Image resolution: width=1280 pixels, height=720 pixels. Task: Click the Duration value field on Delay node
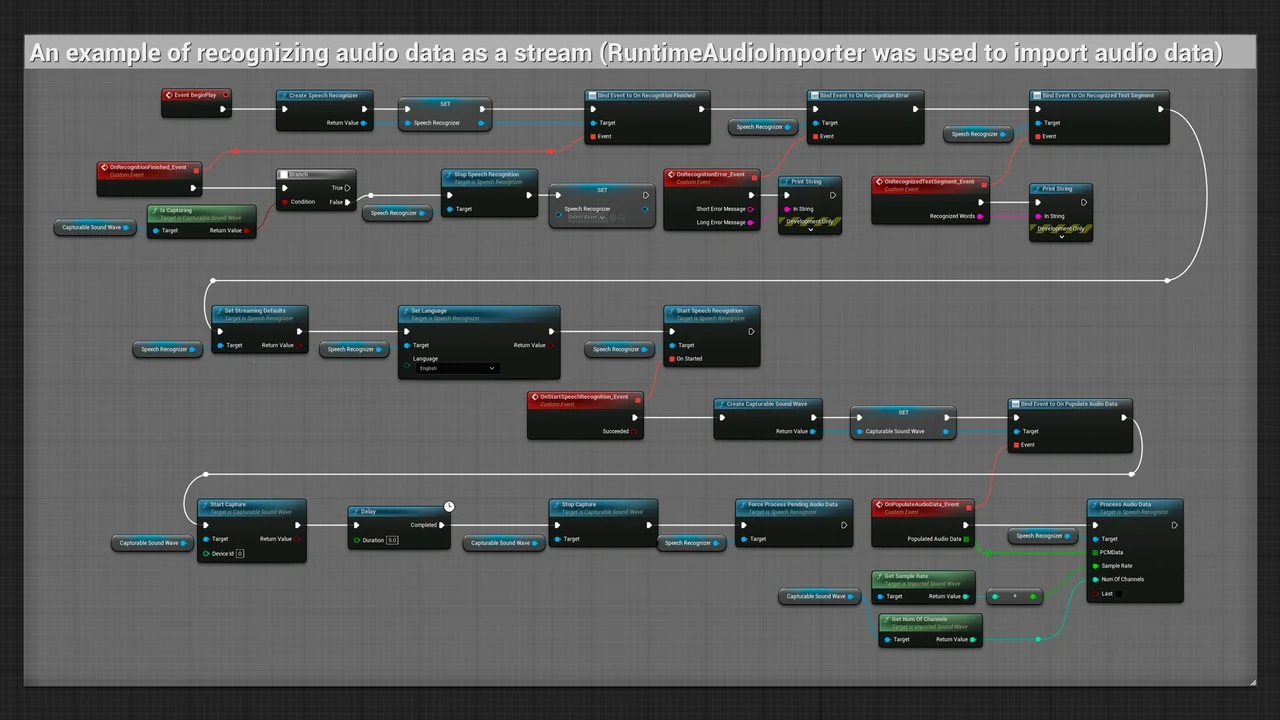(392, 540)
